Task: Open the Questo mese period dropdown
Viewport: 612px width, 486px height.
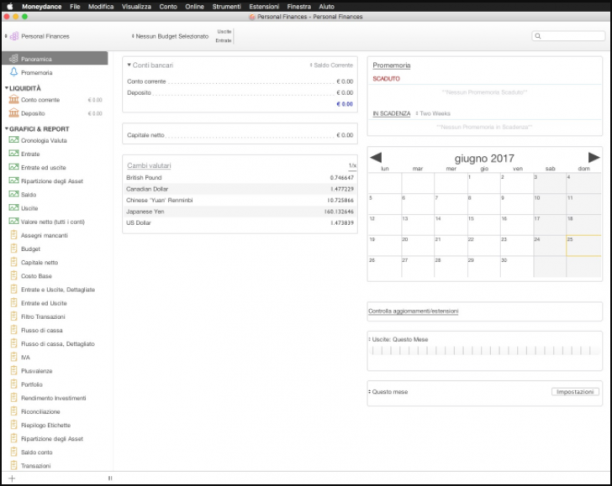Action: (x=388, y=392)
